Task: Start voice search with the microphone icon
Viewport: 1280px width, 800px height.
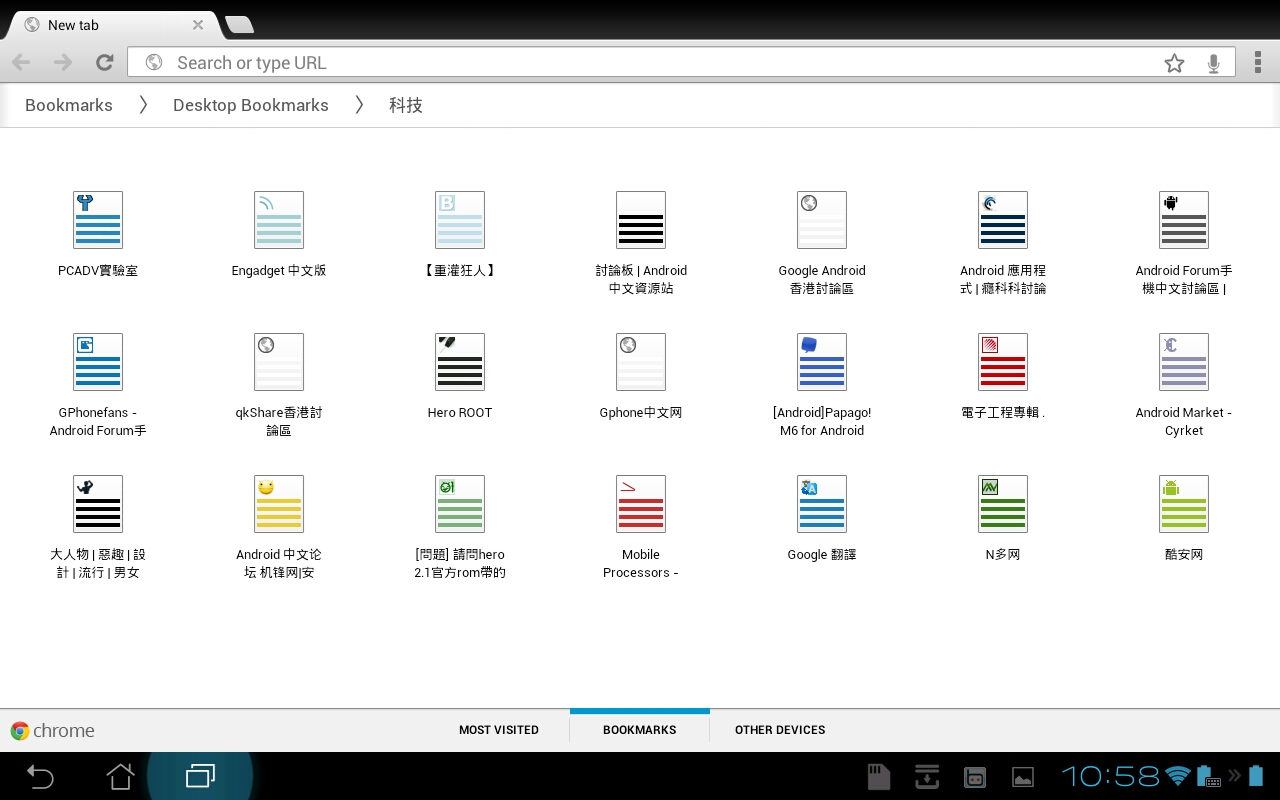Action: coord(1213,63)
